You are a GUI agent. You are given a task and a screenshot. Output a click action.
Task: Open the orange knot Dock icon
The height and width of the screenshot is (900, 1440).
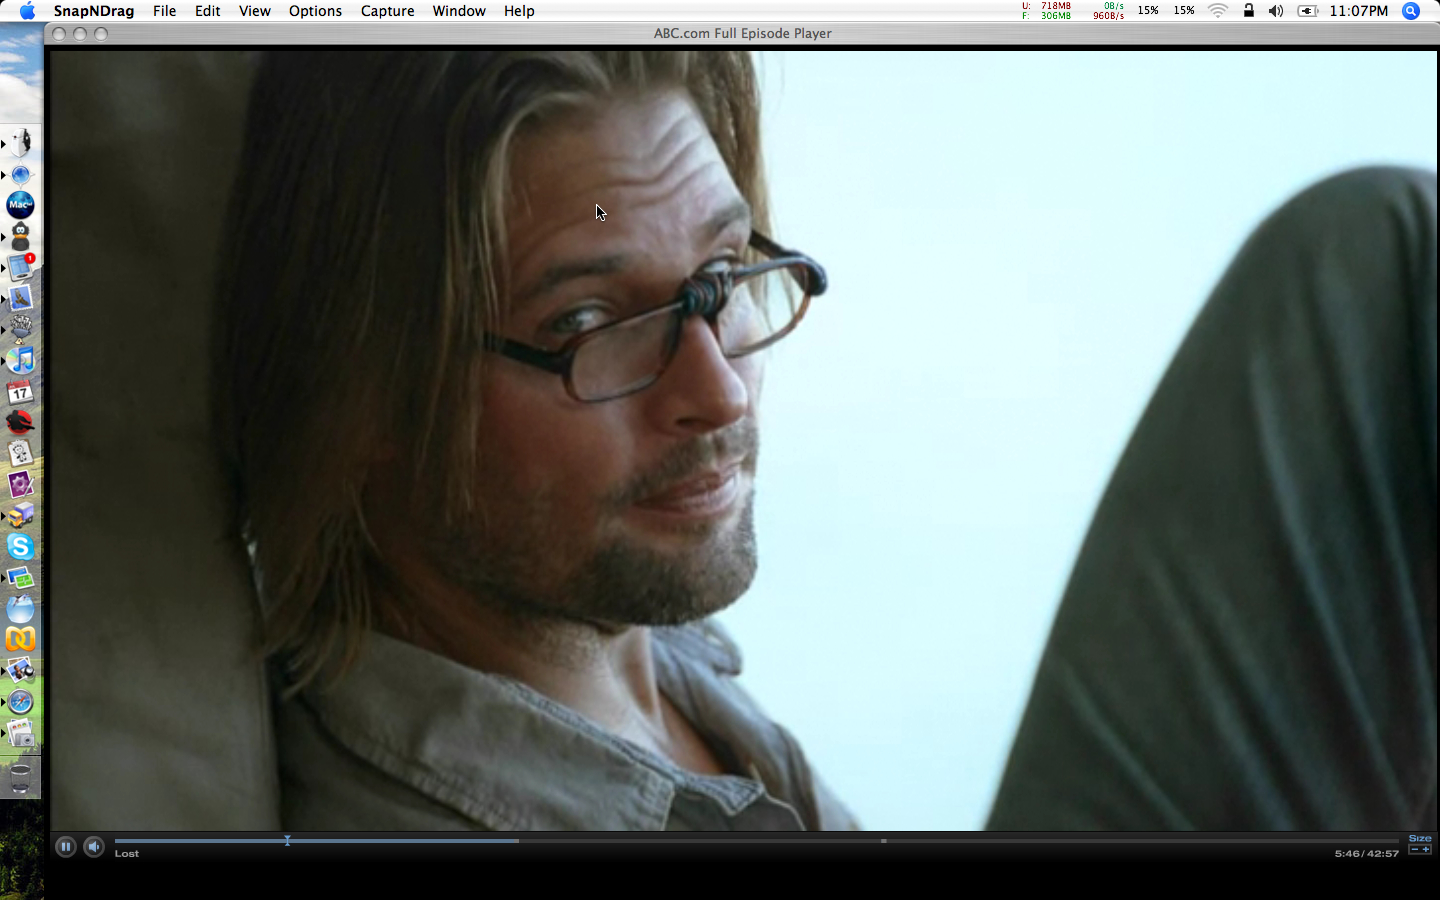point(20,639)
